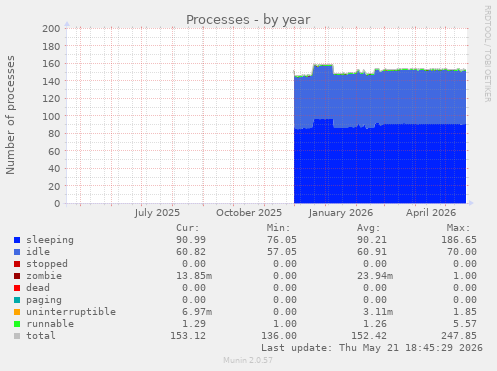Click zombie average value 23.94m
The height and width of the screenshot is (371, 497).
pyautogui.click(x=375, y=276)
